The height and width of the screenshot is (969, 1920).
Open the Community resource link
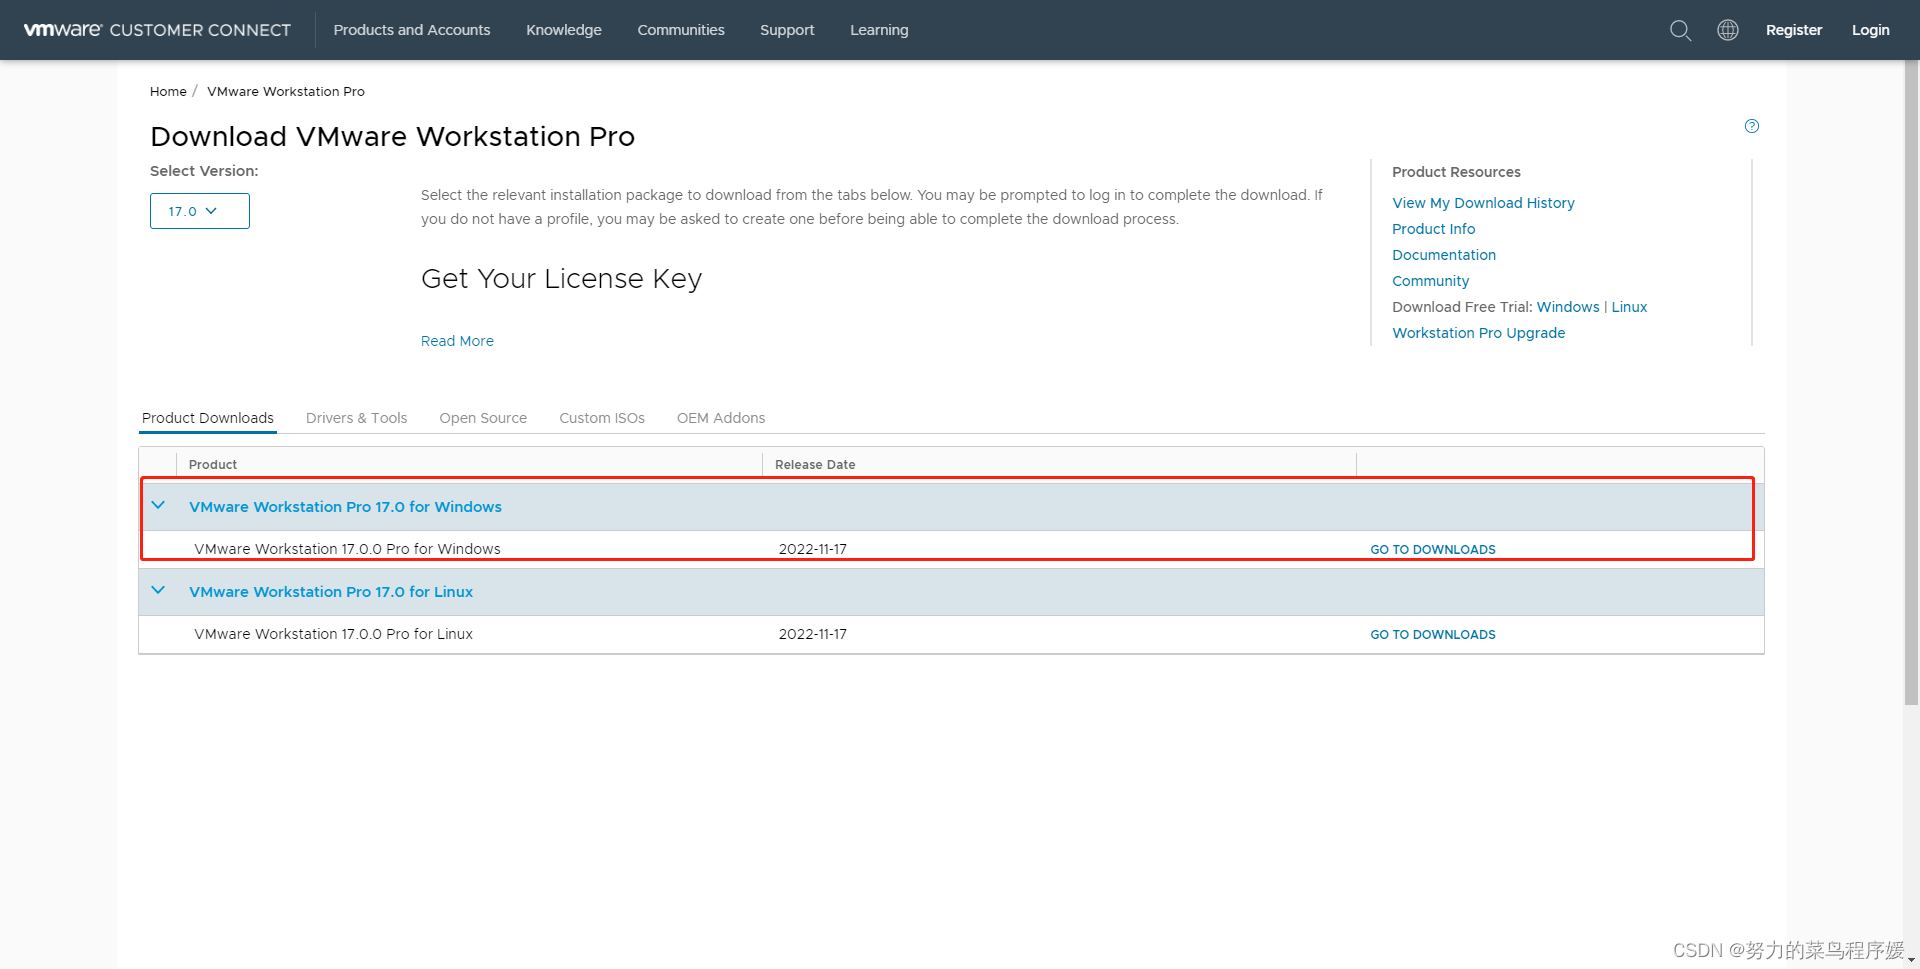pyautogui.click(x=1430, y=281)
